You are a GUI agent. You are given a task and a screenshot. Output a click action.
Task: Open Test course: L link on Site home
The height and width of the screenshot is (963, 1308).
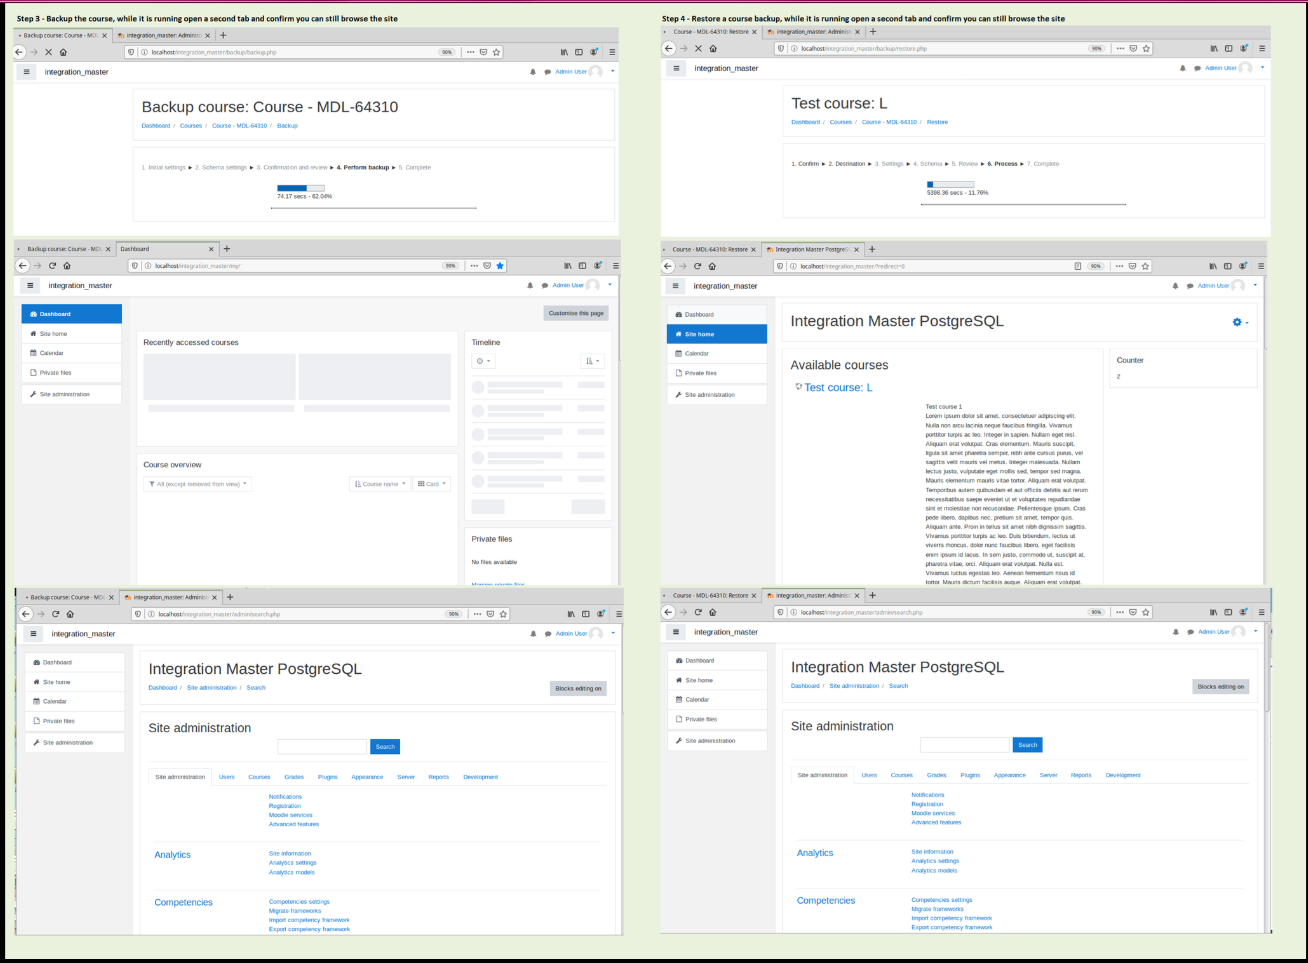tap(838, 388)
